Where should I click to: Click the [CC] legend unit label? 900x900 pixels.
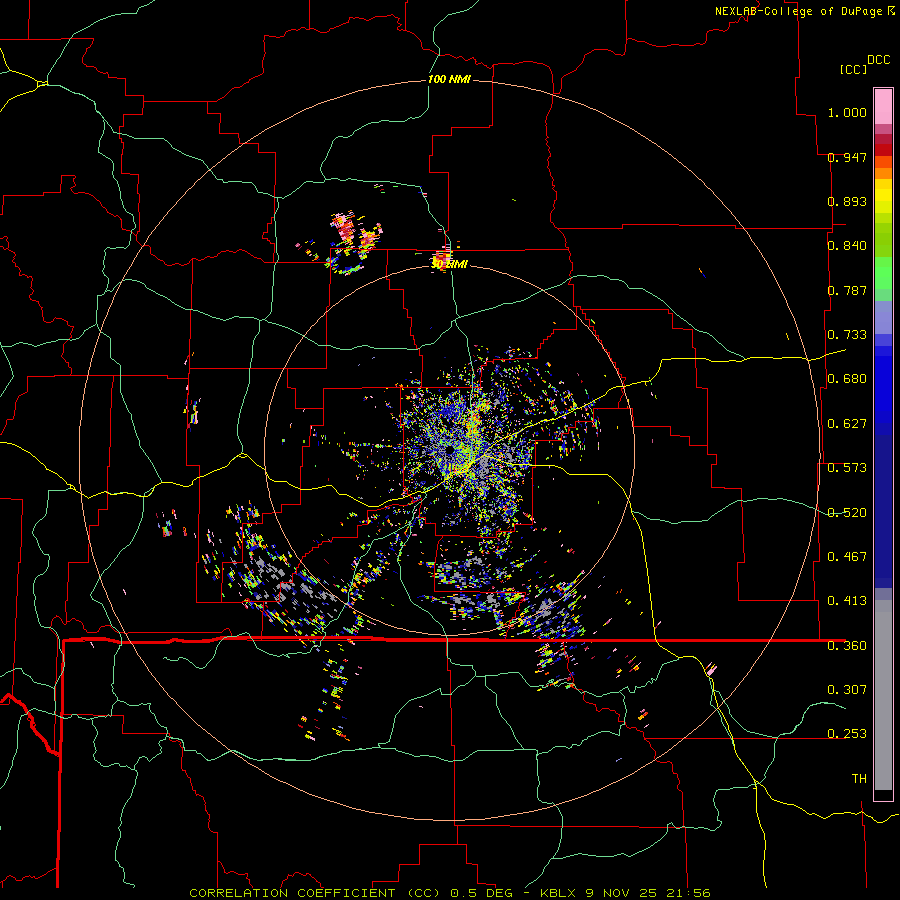click(x=853, y=69)
